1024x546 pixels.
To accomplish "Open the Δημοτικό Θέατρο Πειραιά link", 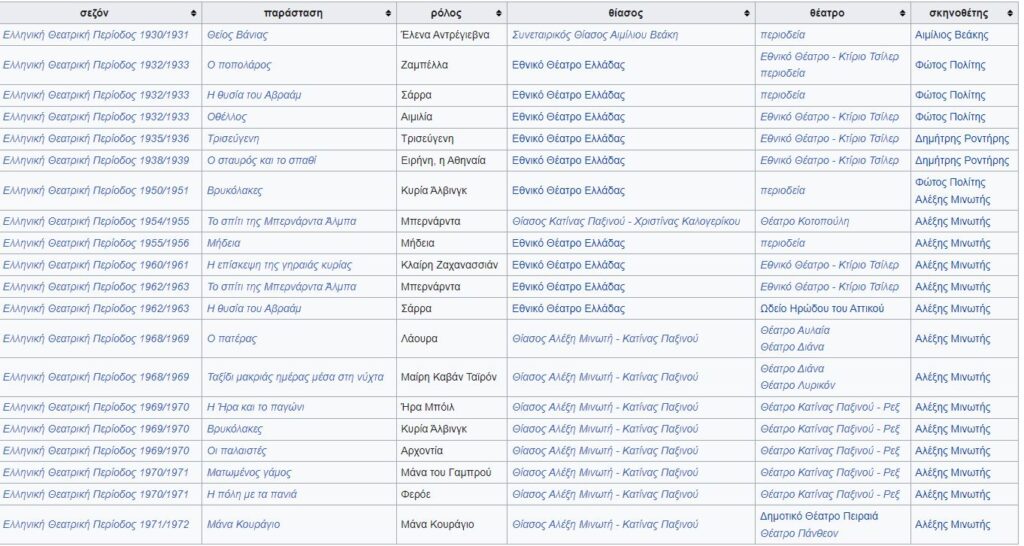I will coord(819,516).
